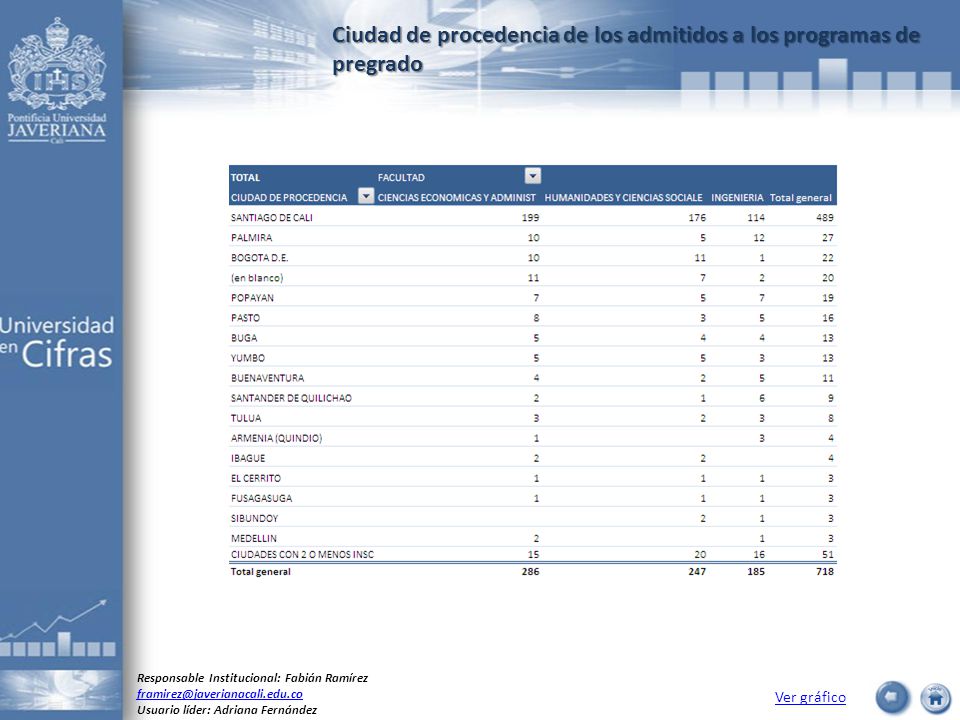Image resolution: width=960 pixels, height=720 pixels.
Task: Click the TOTAL header cell
Action: (x=245, y=178)
